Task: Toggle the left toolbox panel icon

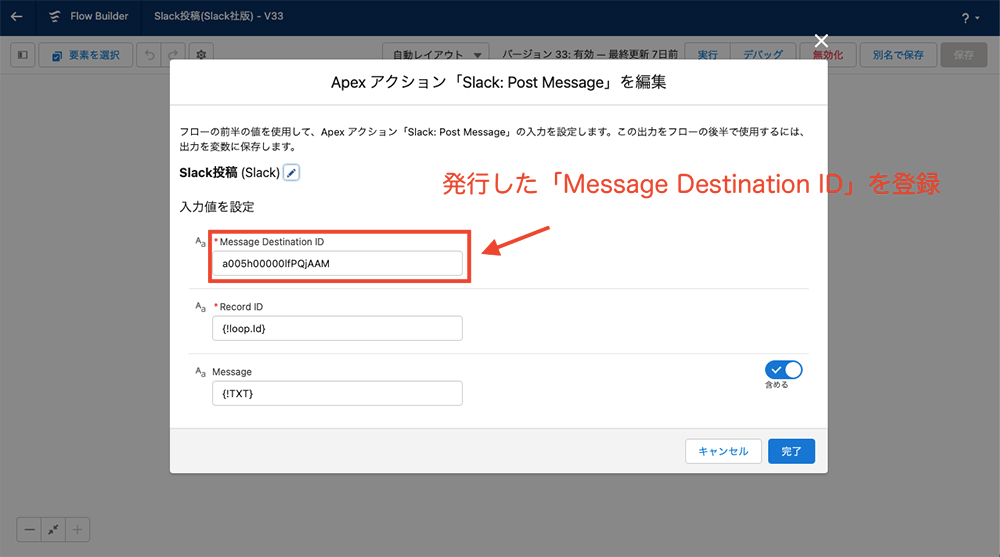Action: click(x=23, y=55)
